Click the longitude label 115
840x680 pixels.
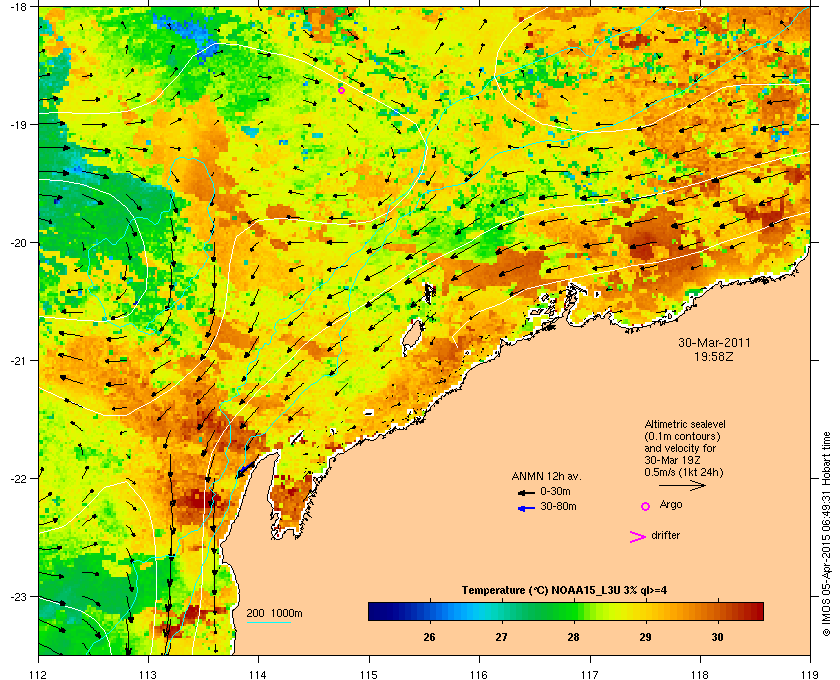[369, 675]
